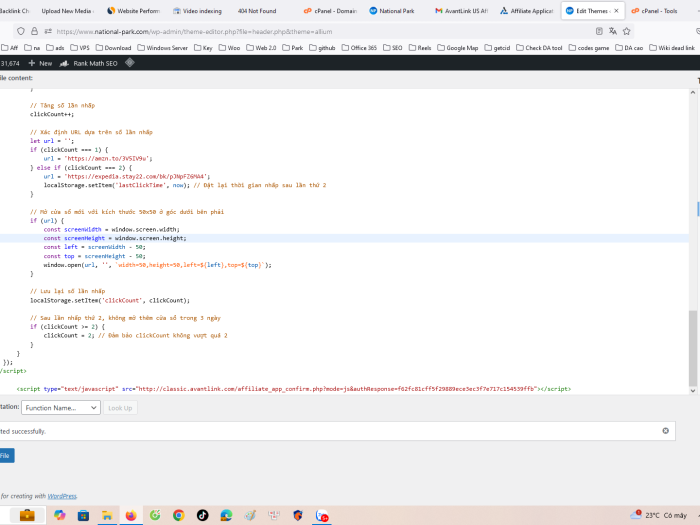
Task: Bookmark this page with star icon
Action: pos(627,31)
